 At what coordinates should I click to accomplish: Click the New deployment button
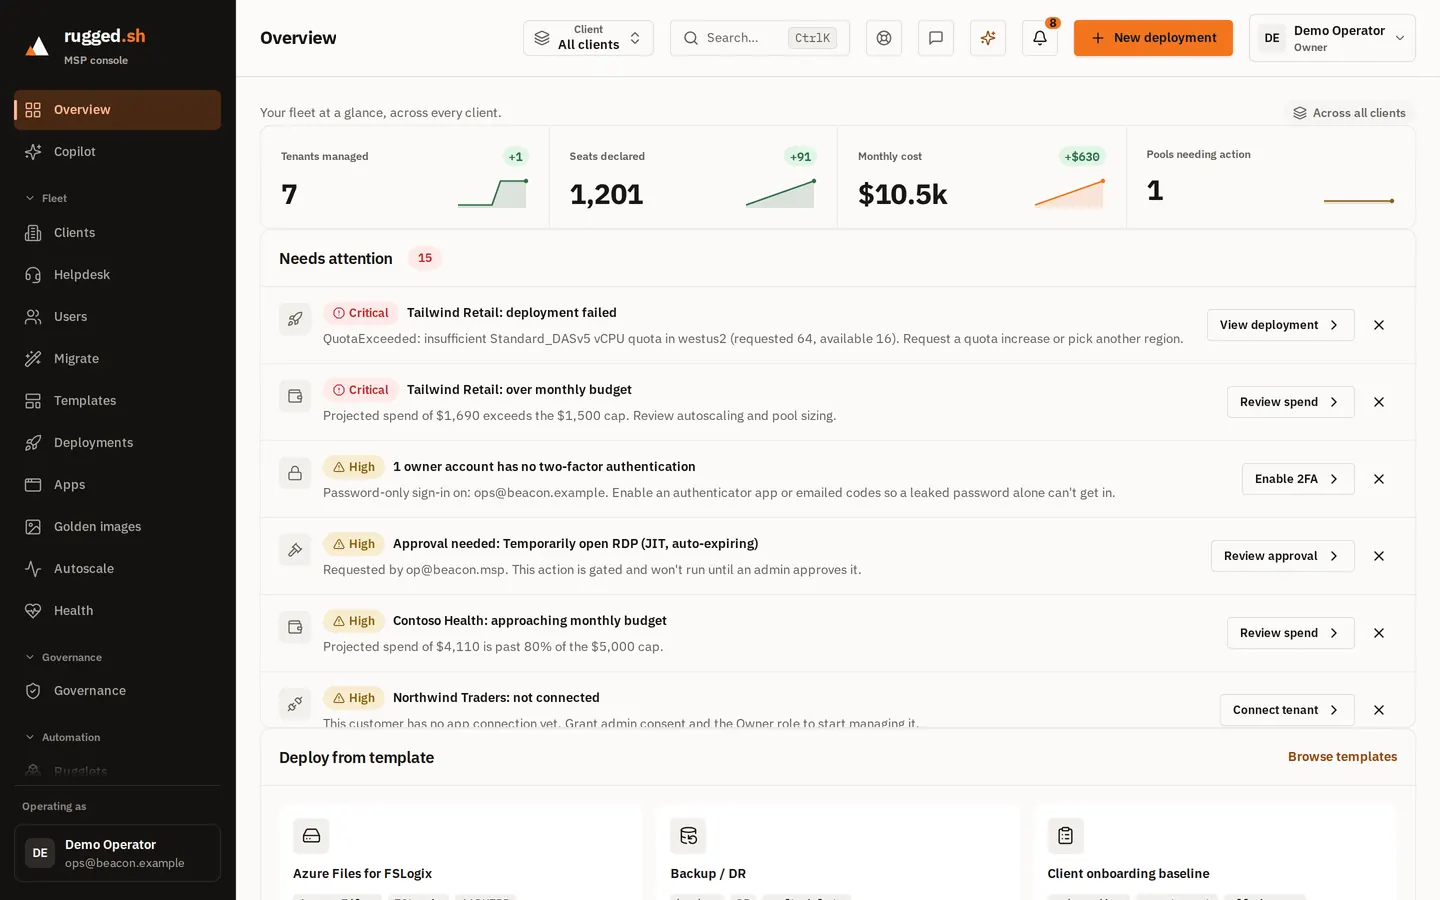pyautogui.click(x=1153, y=38)
